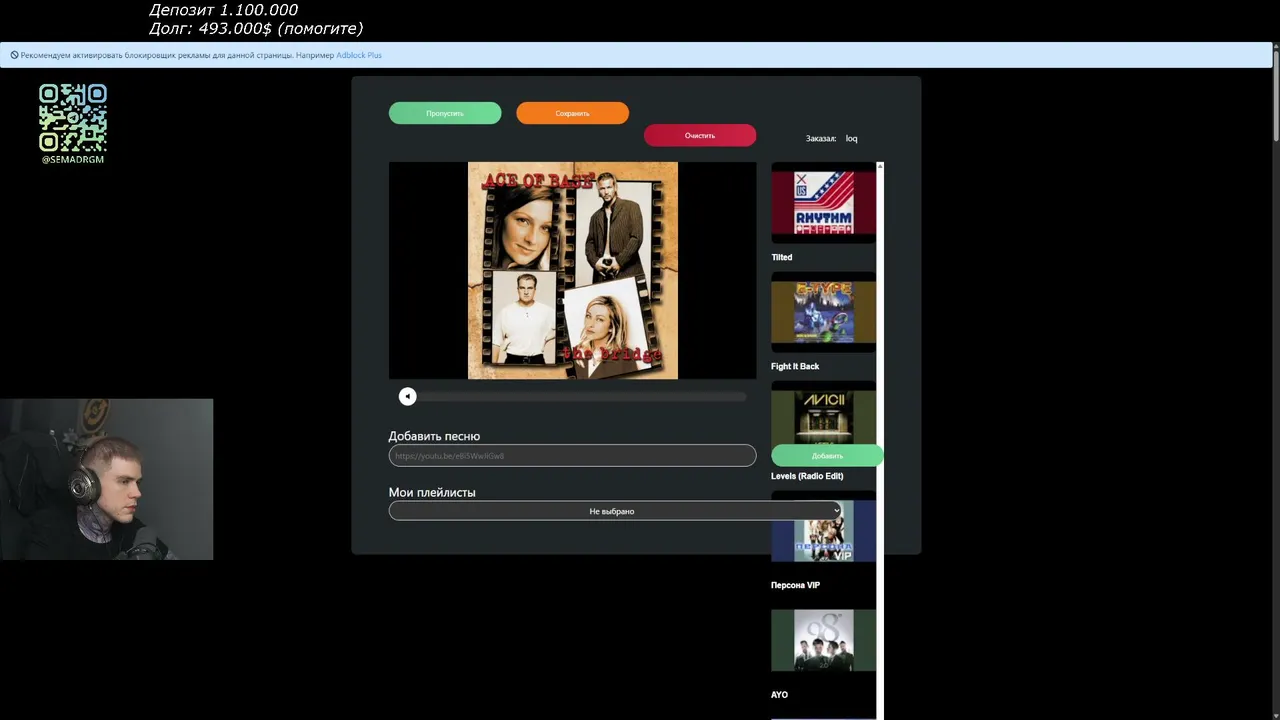
Task: Click the track queue scrollbar
Action: 880,440
